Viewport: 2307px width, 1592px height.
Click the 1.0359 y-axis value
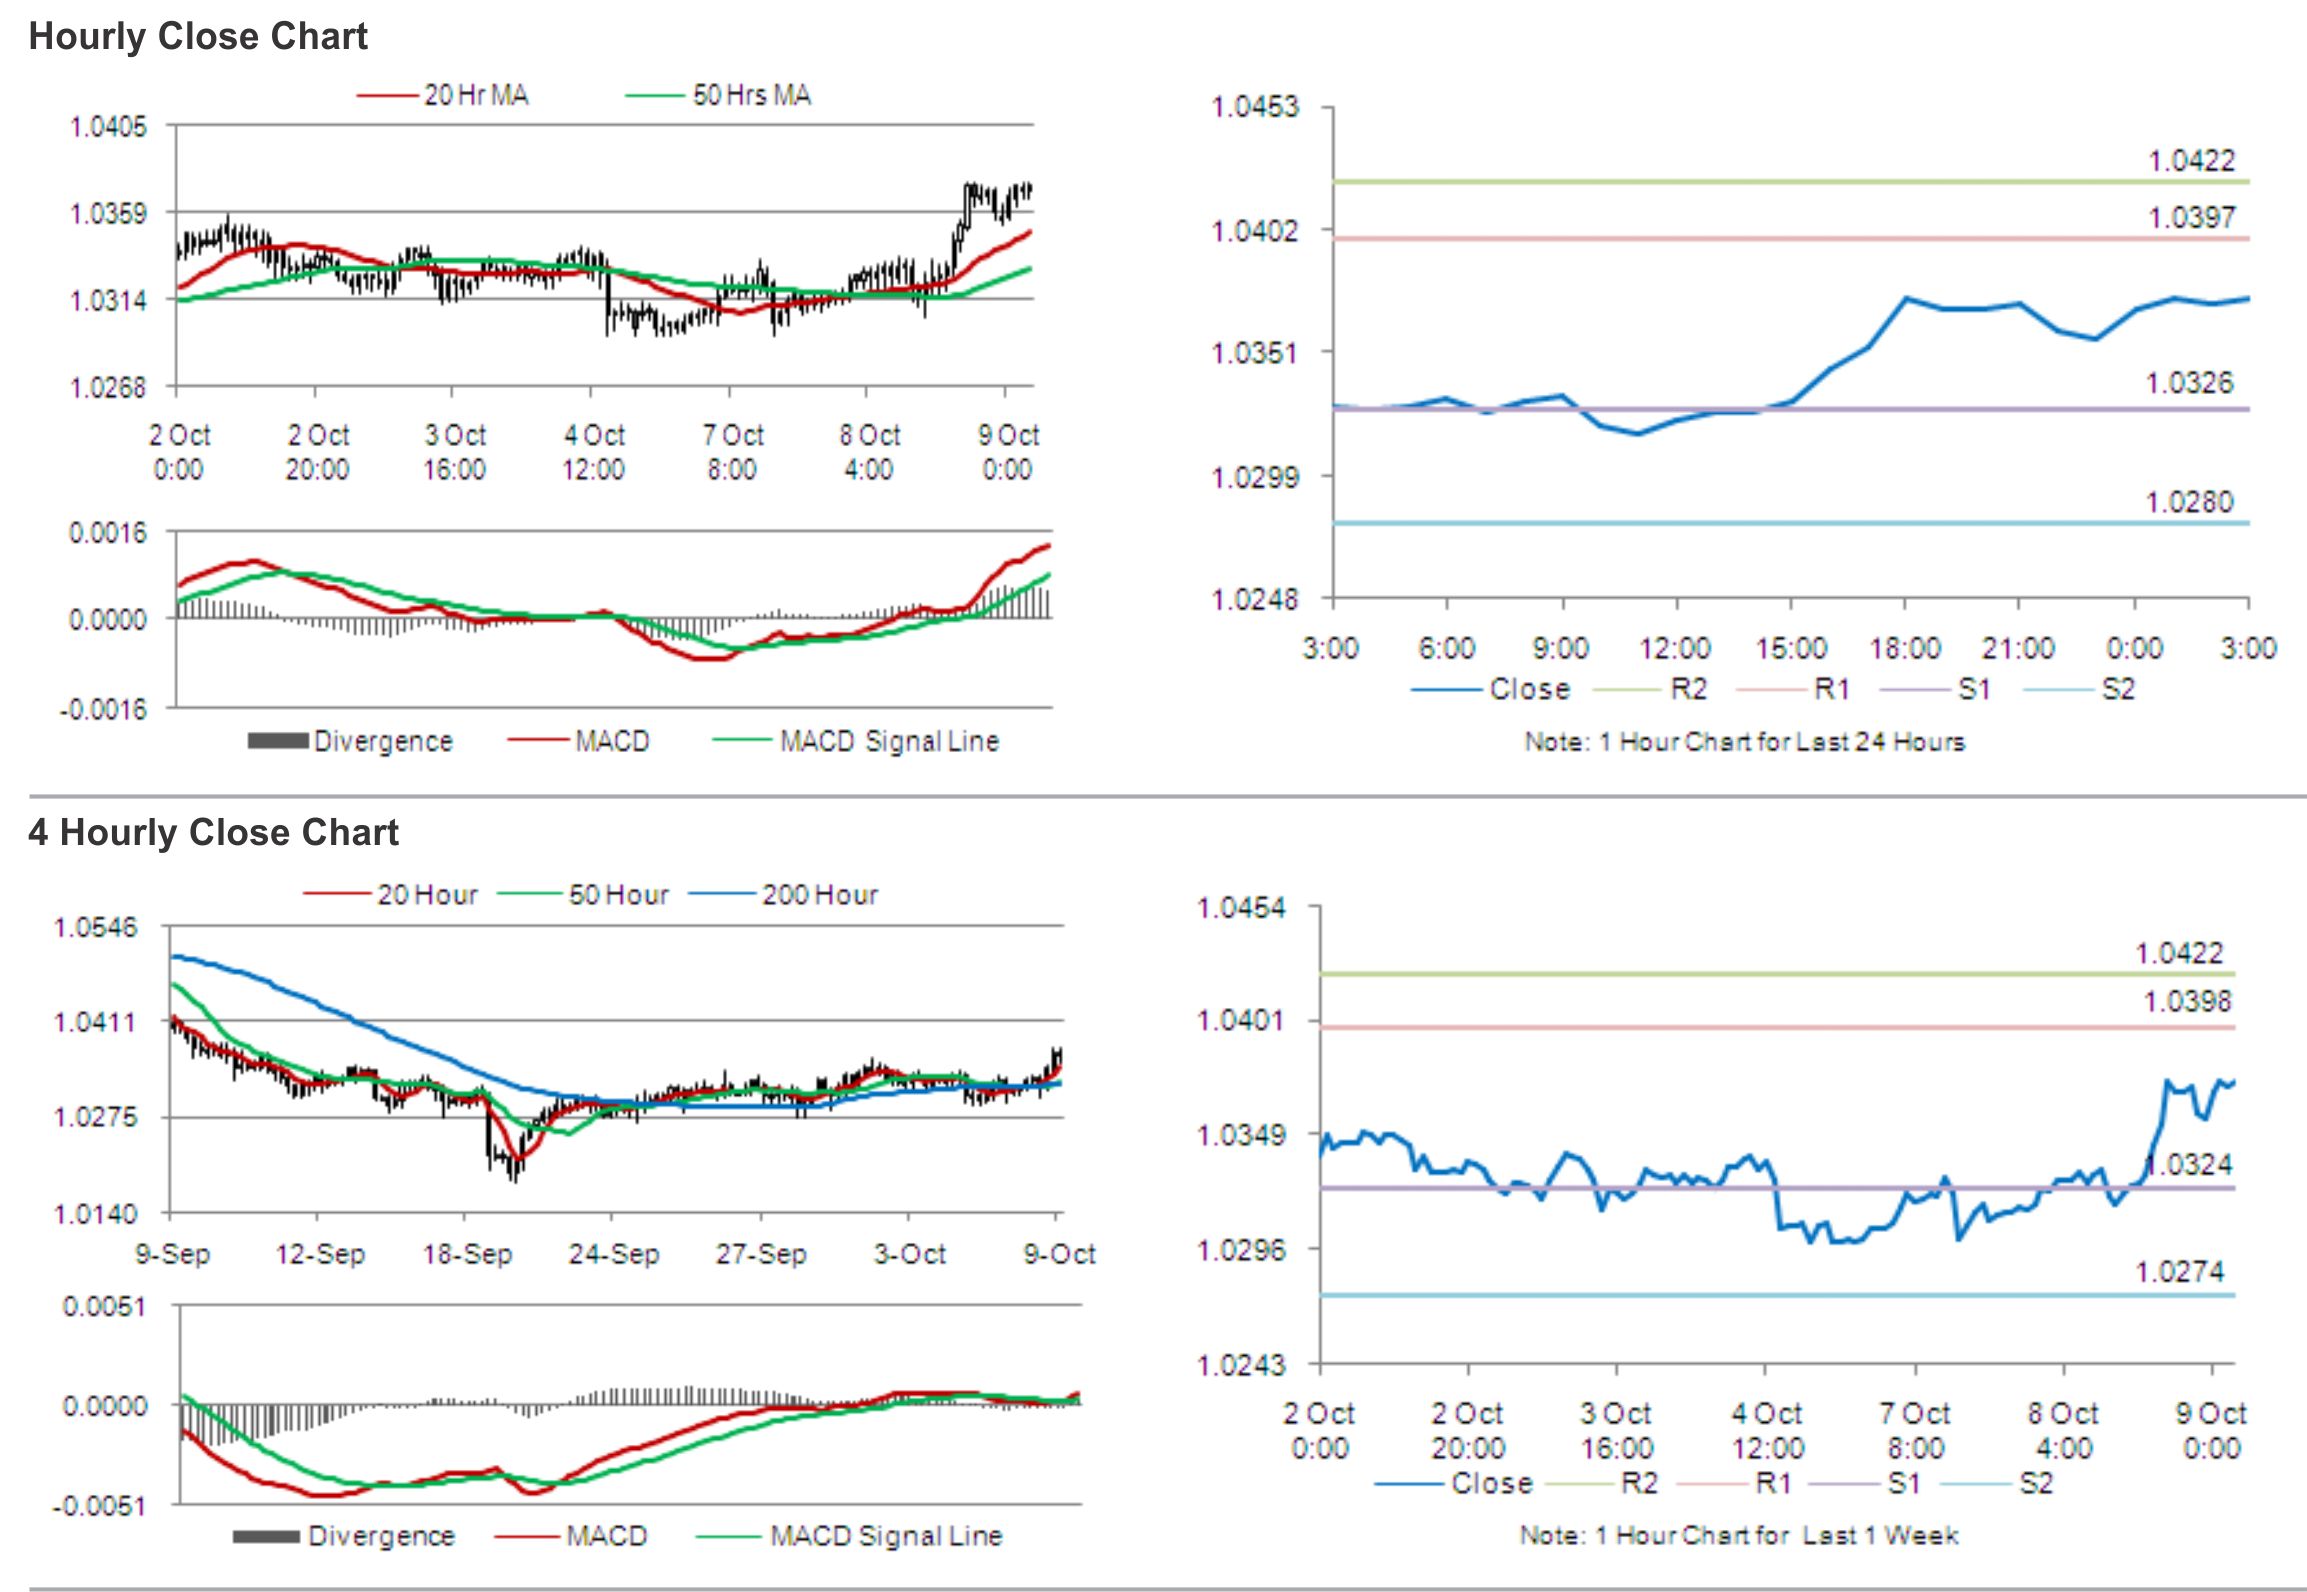coord(108,214)
